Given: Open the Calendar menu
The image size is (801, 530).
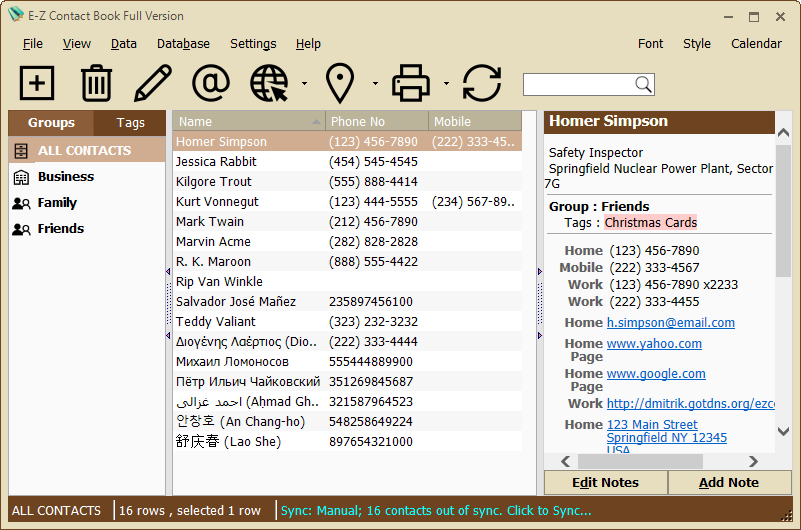Looking at the screenshot, I should coord(756,44).
